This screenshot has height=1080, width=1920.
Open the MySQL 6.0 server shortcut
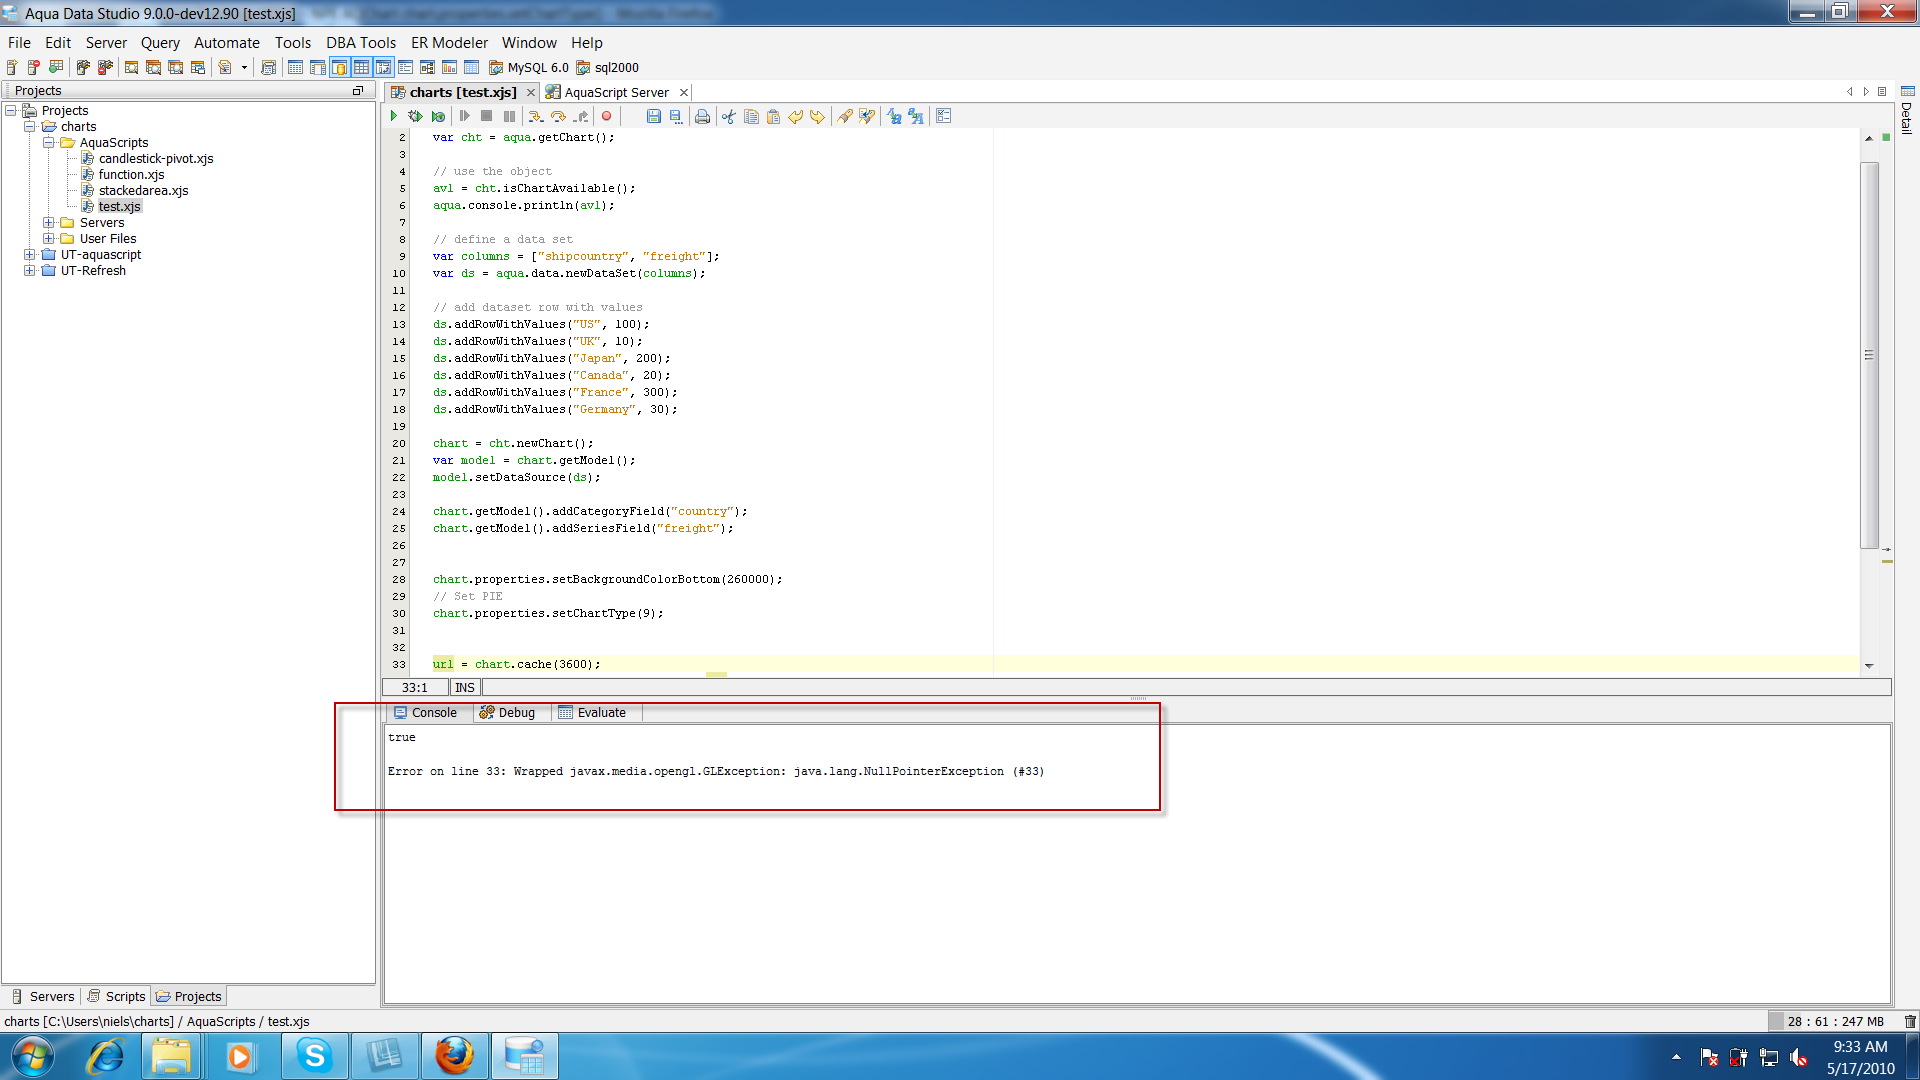coord(528,68)
